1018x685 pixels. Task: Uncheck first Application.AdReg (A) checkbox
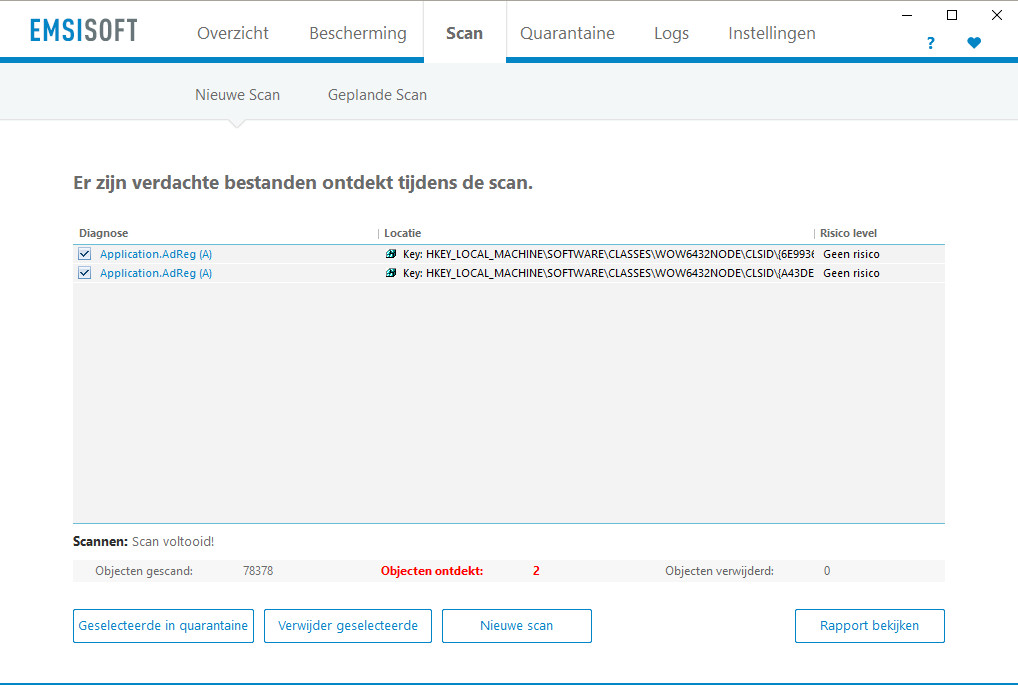point(84,254)
